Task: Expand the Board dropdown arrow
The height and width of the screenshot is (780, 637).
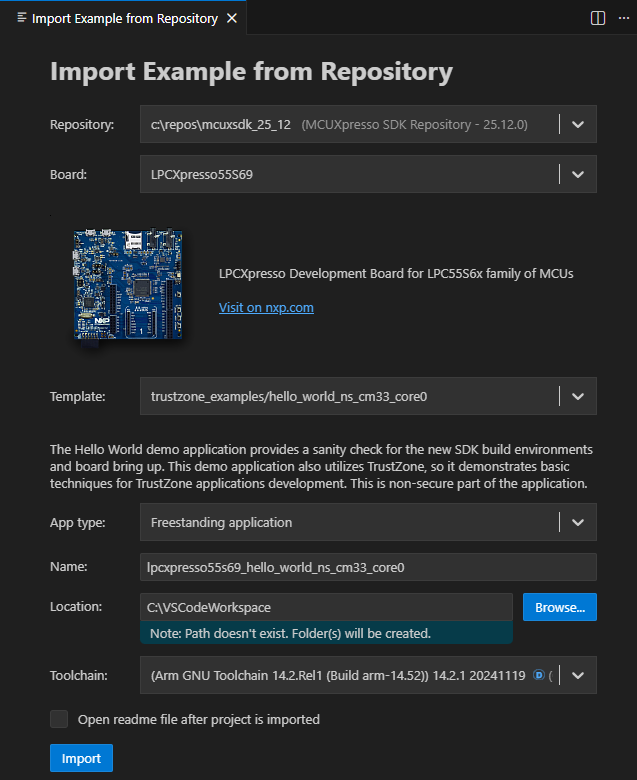Action: (578, 174)
